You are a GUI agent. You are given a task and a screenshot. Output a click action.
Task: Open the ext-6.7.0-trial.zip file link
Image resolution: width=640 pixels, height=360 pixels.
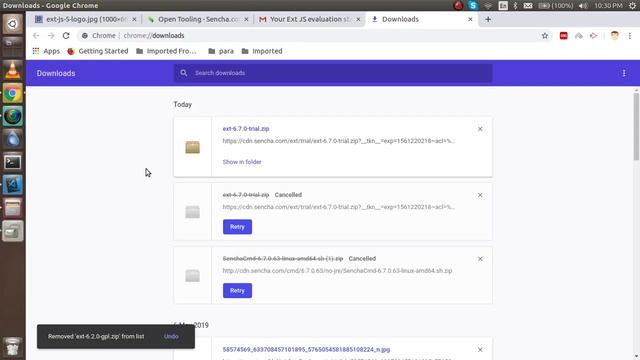click(246, 129)
